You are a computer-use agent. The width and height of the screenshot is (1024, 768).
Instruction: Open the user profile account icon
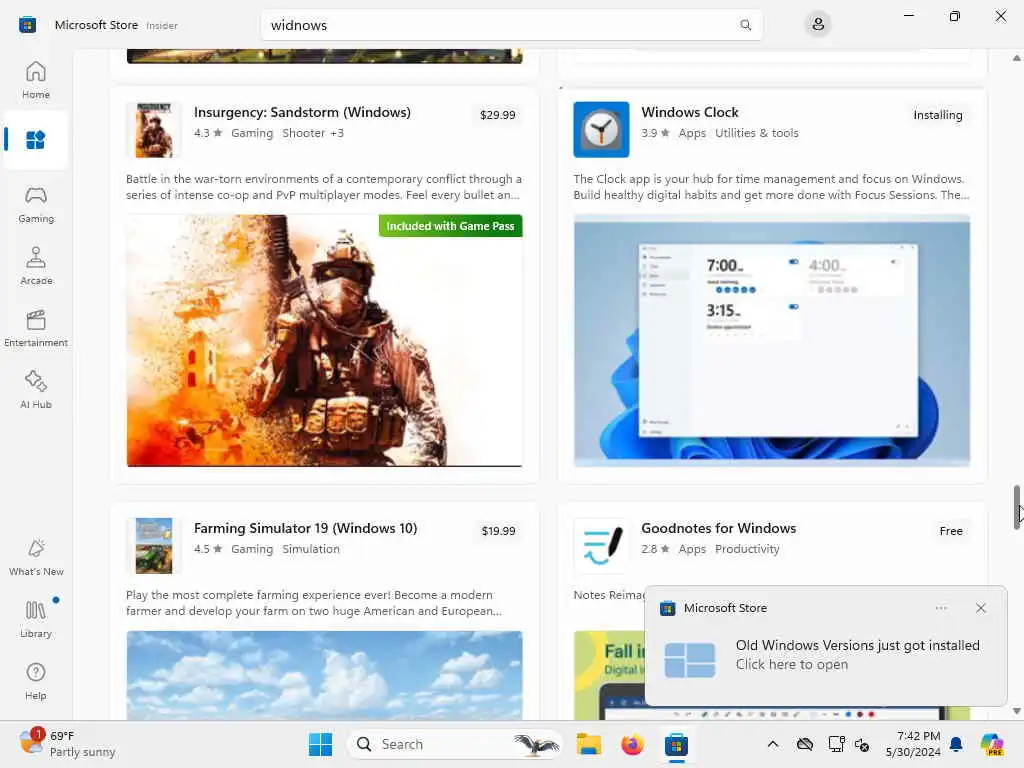(818, 25)
